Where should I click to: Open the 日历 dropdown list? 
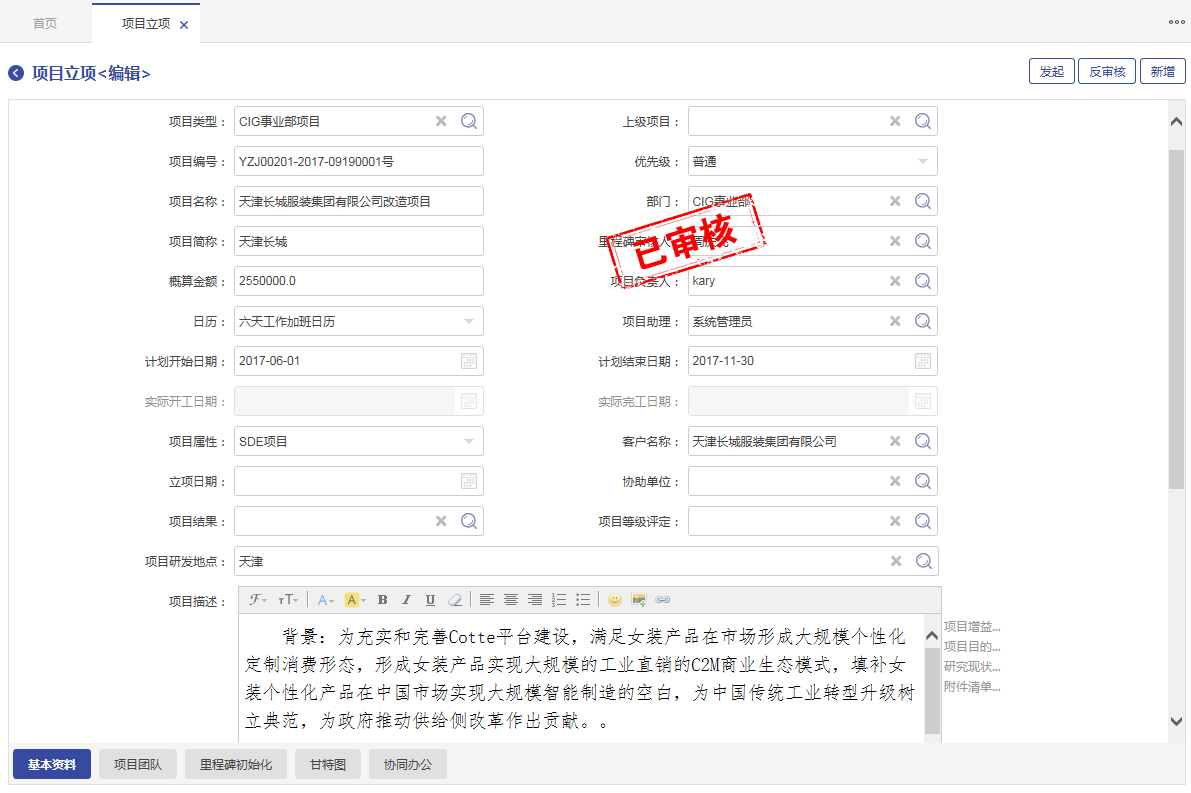(469, 321)
